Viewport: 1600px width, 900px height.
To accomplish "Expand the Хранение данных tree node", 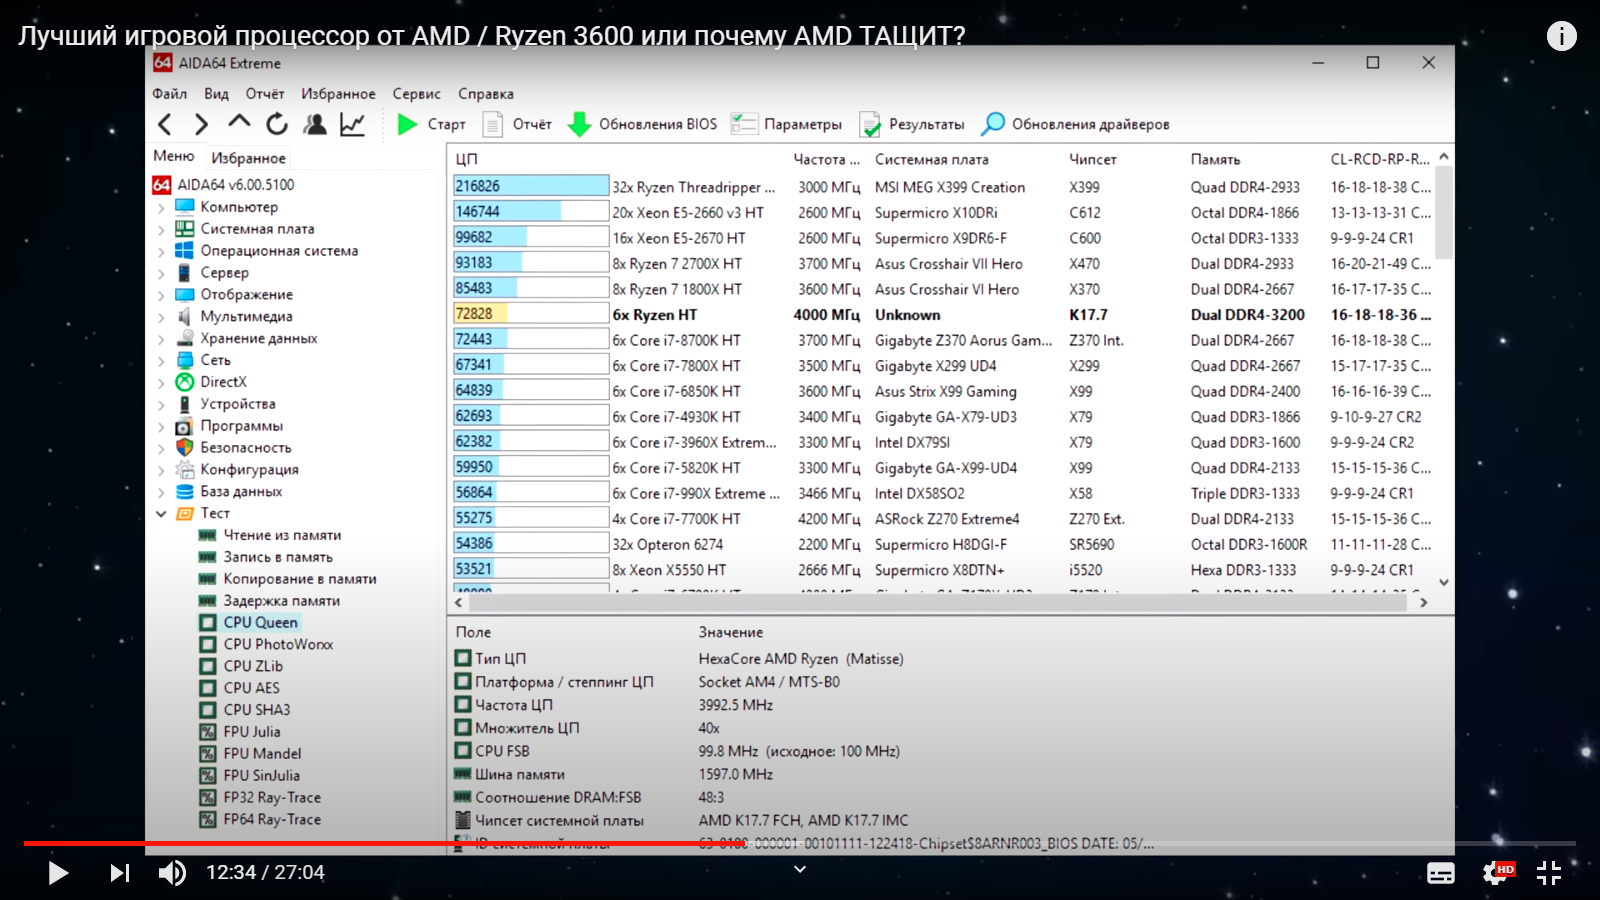I will (x=161, y=339).
